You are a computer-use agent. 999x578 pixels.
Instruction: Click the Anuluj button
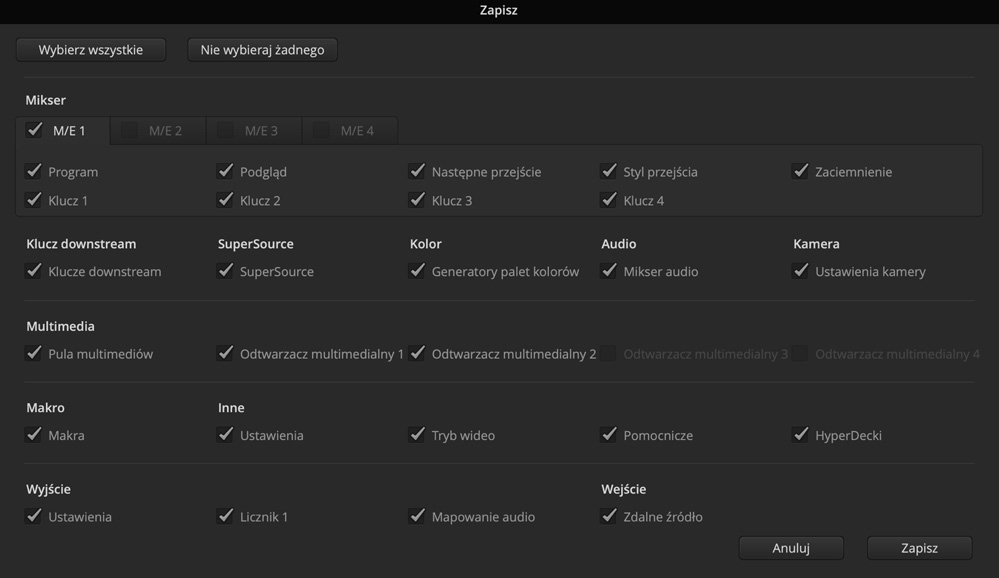791,548
